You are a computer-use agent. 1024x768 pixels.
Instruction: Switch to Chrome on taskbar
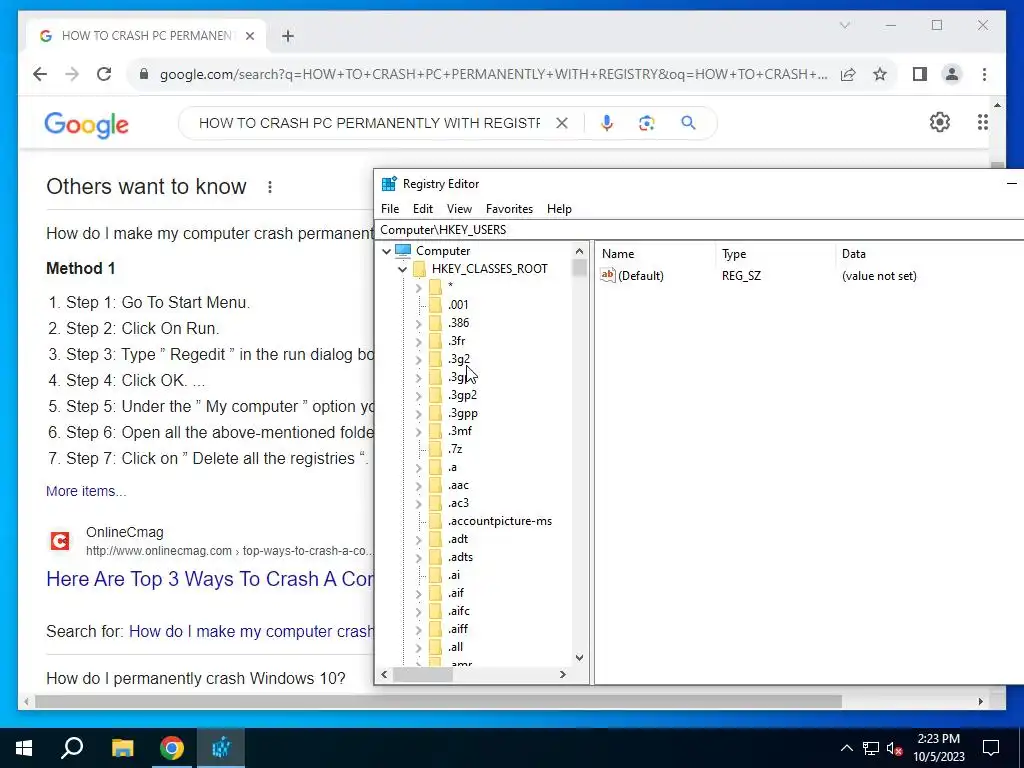tap(172, 748)
